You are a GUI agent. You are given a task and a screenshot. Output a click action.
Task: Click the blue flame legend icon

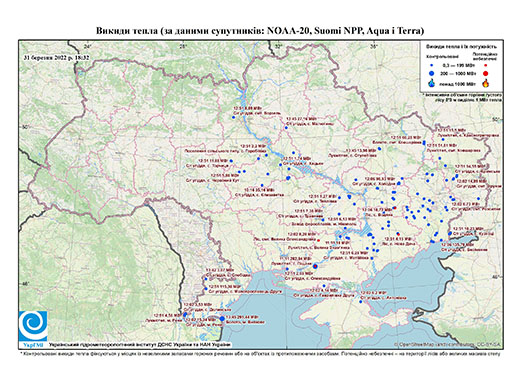point(432,83)
